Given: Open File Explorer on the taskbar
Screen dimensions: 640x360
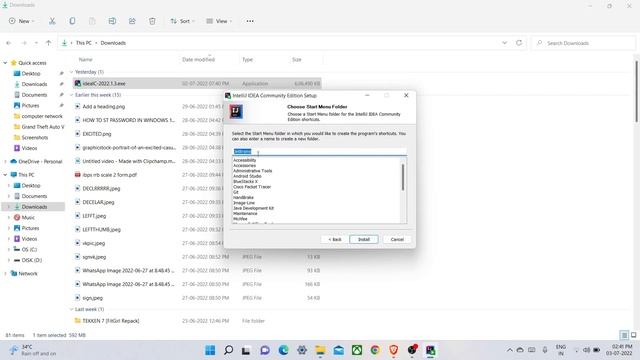Looking at the screenshot, I should (320, 350).
